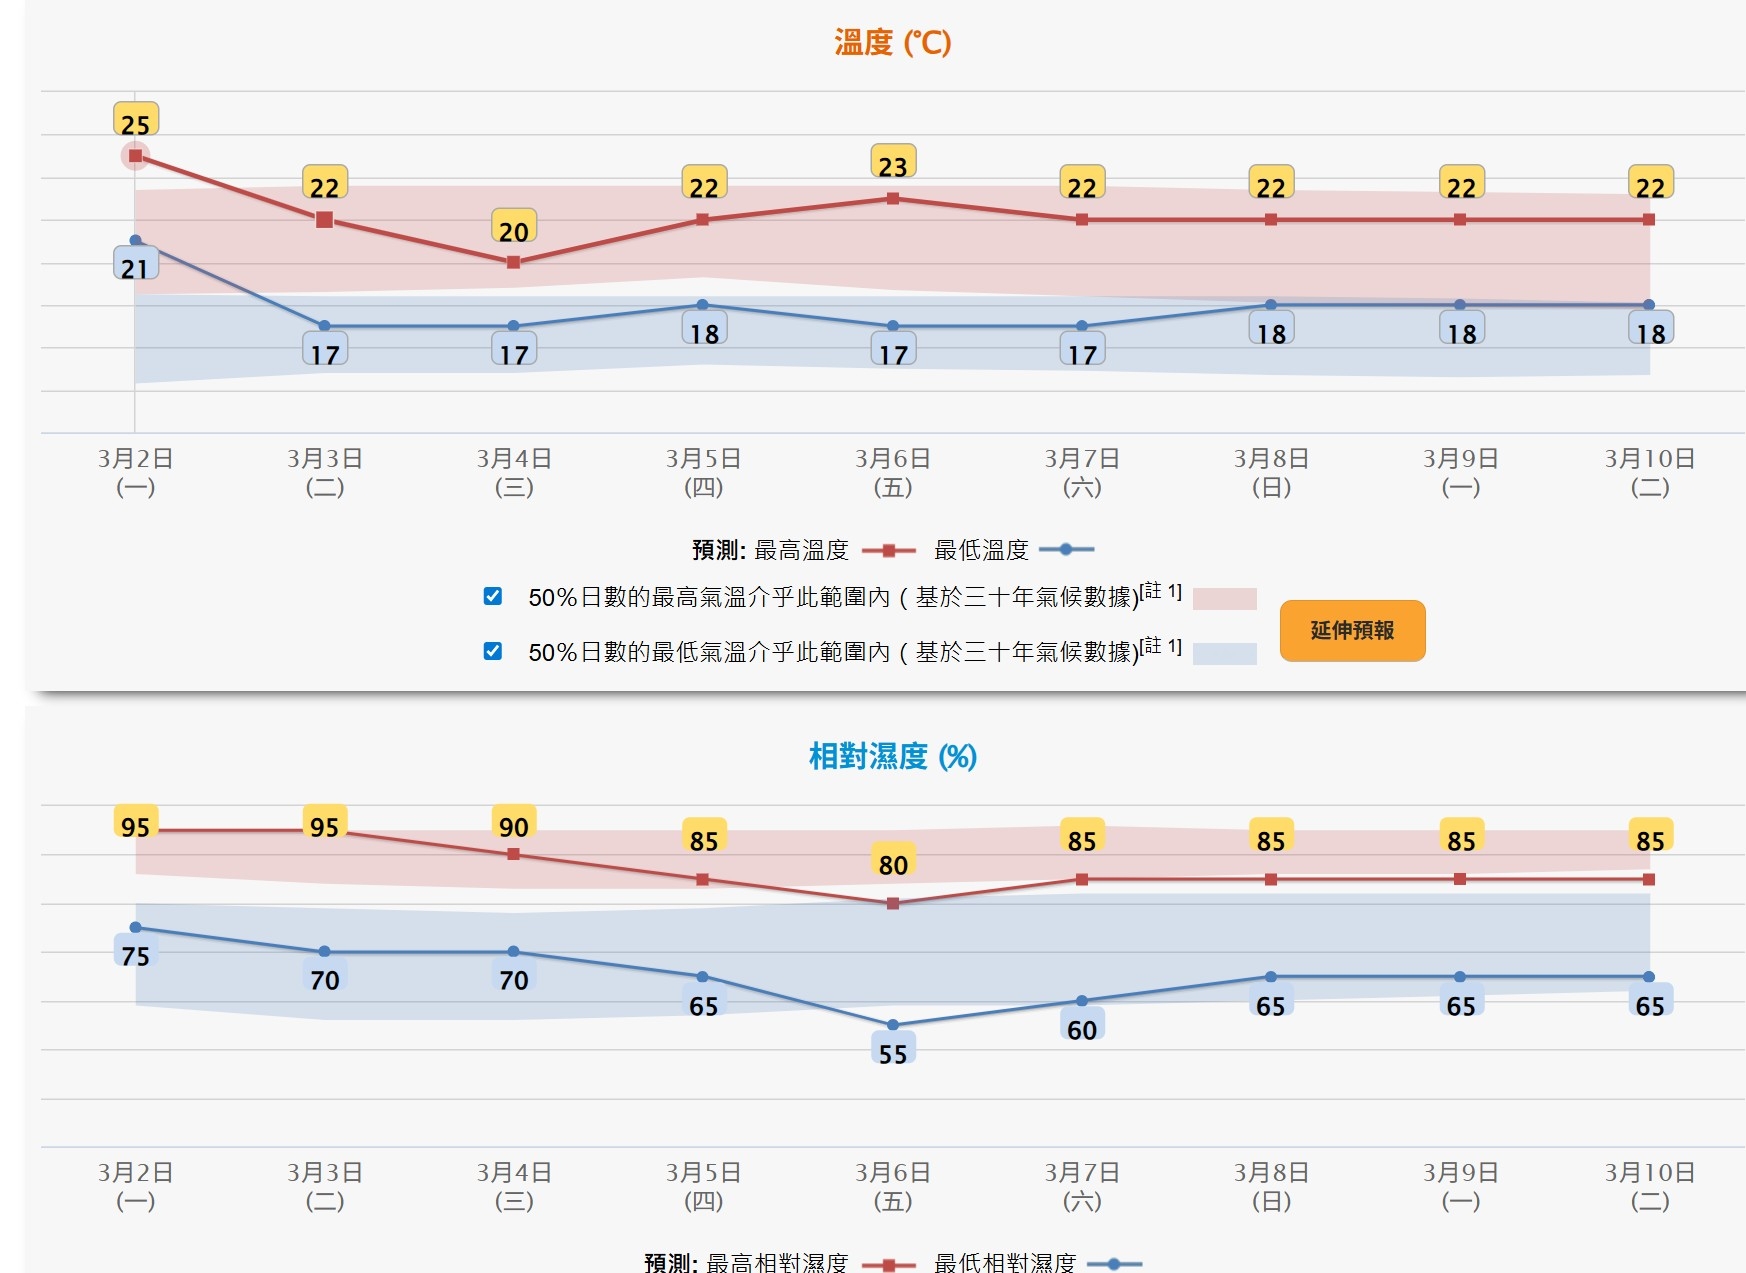
Task: Click the 25°C maximum temperature point on 3月2日
Action: (x=135, y=156)
